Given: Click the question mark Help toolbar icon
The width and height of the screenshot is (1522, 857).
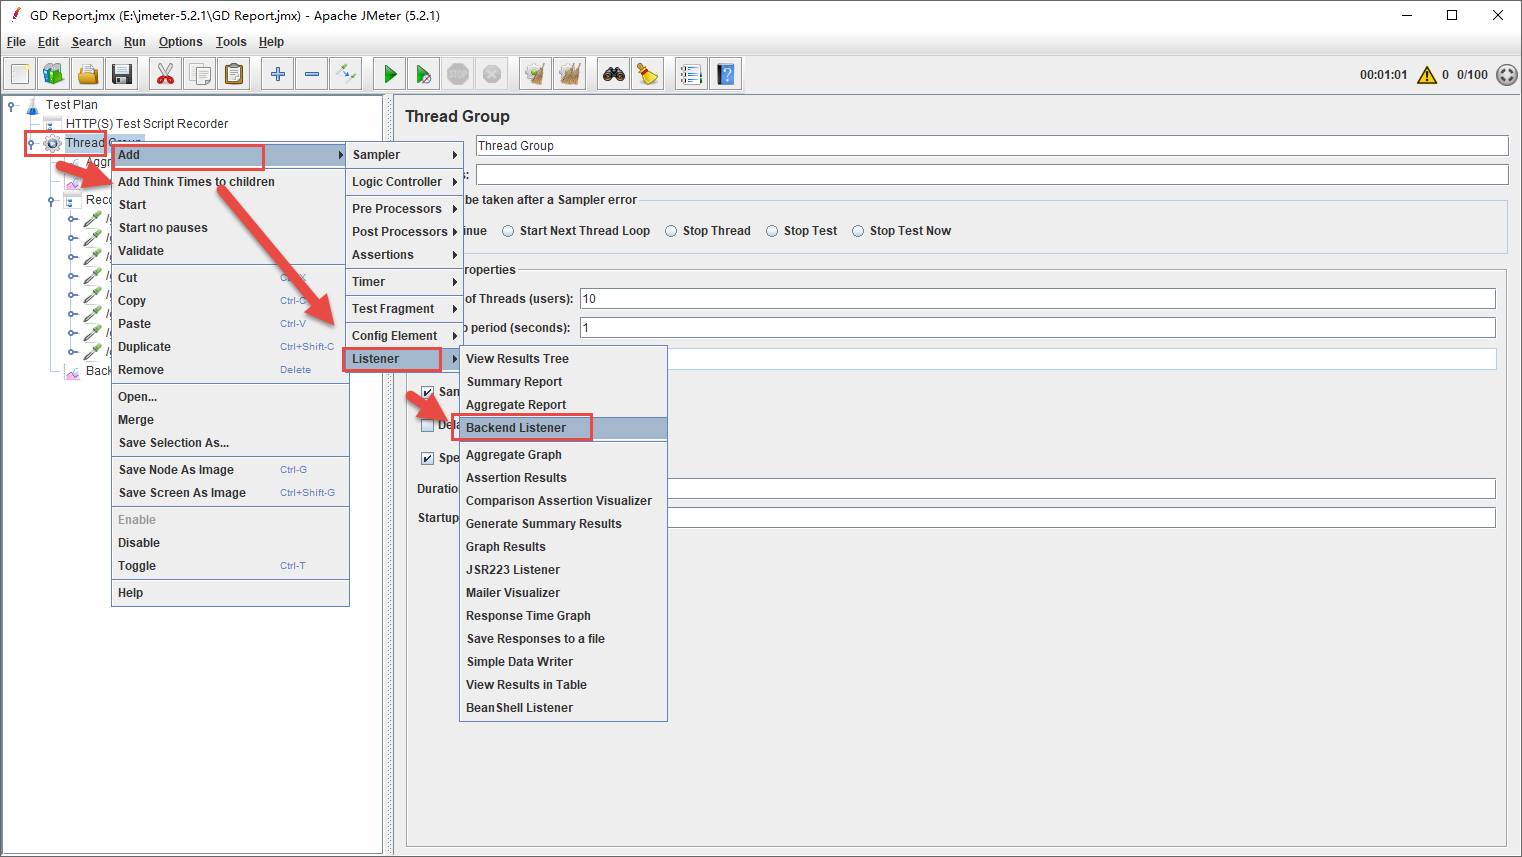Looking at the screenshot, I should [x=725, y=74].
